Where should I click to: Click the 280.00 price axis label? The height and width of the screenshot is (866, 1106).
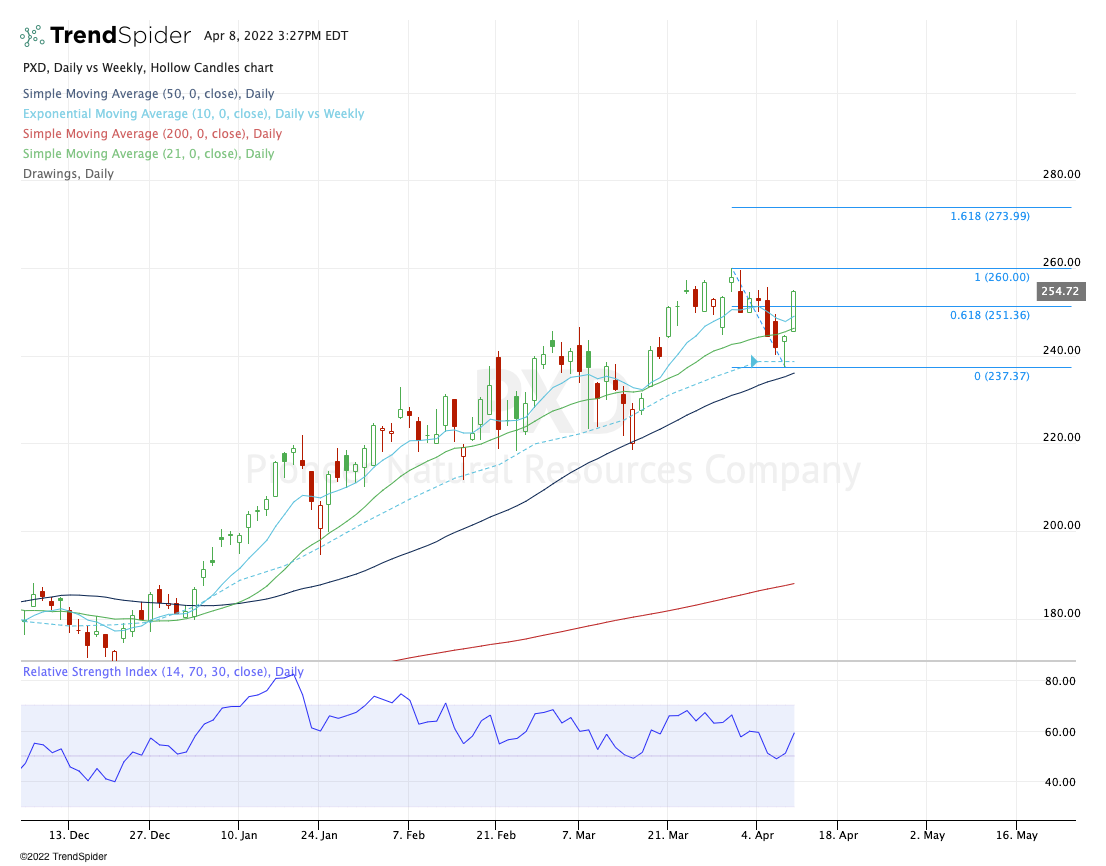pos(1062,174)
